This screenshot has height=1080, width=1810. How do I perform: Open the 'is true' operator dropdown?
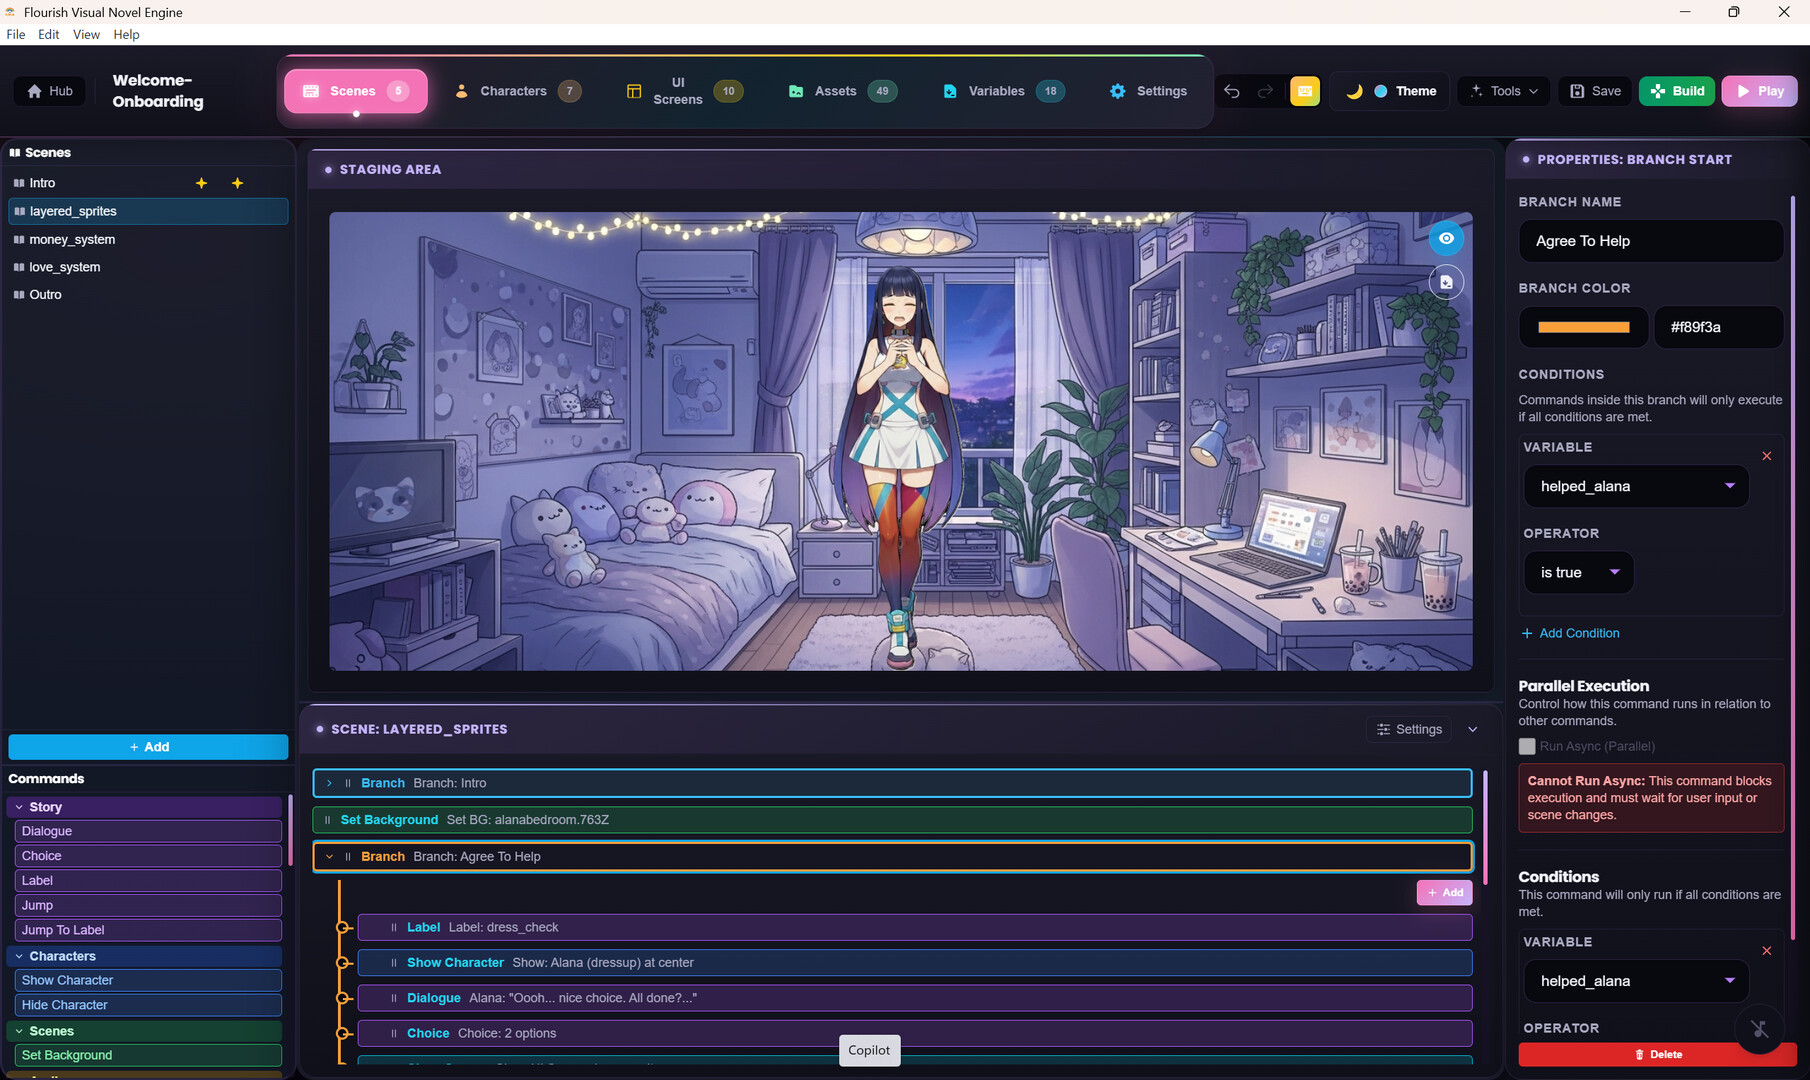[1578, 573]
